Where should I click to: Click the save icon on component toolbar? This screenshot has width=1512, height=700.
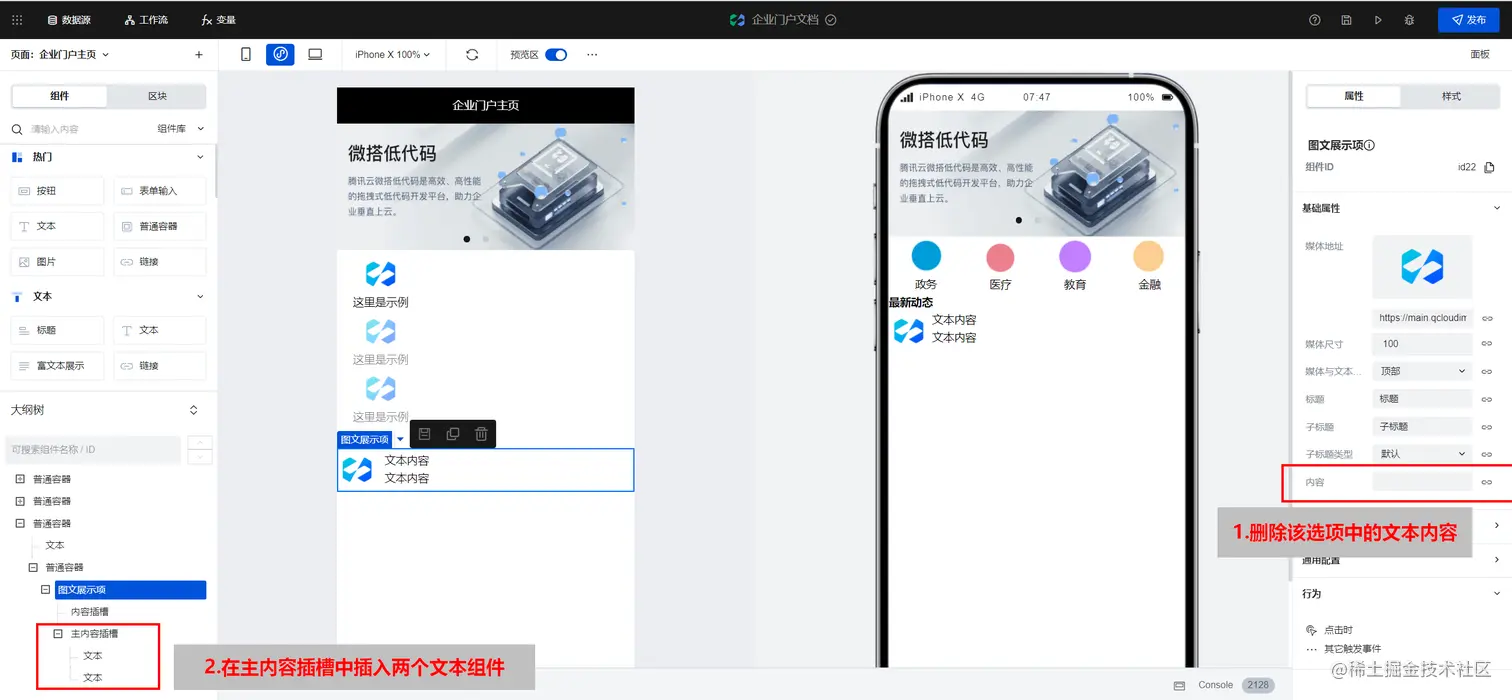[x=424, y=434]
